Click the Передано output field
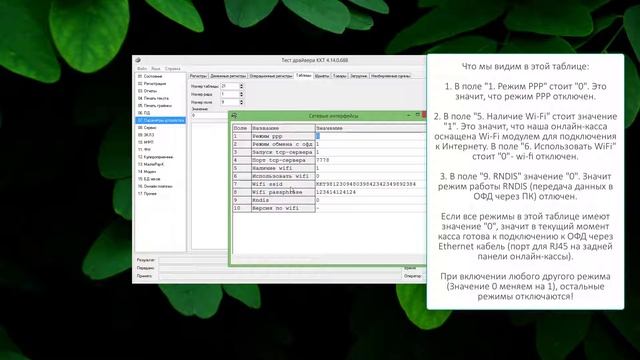 [281, 268]
